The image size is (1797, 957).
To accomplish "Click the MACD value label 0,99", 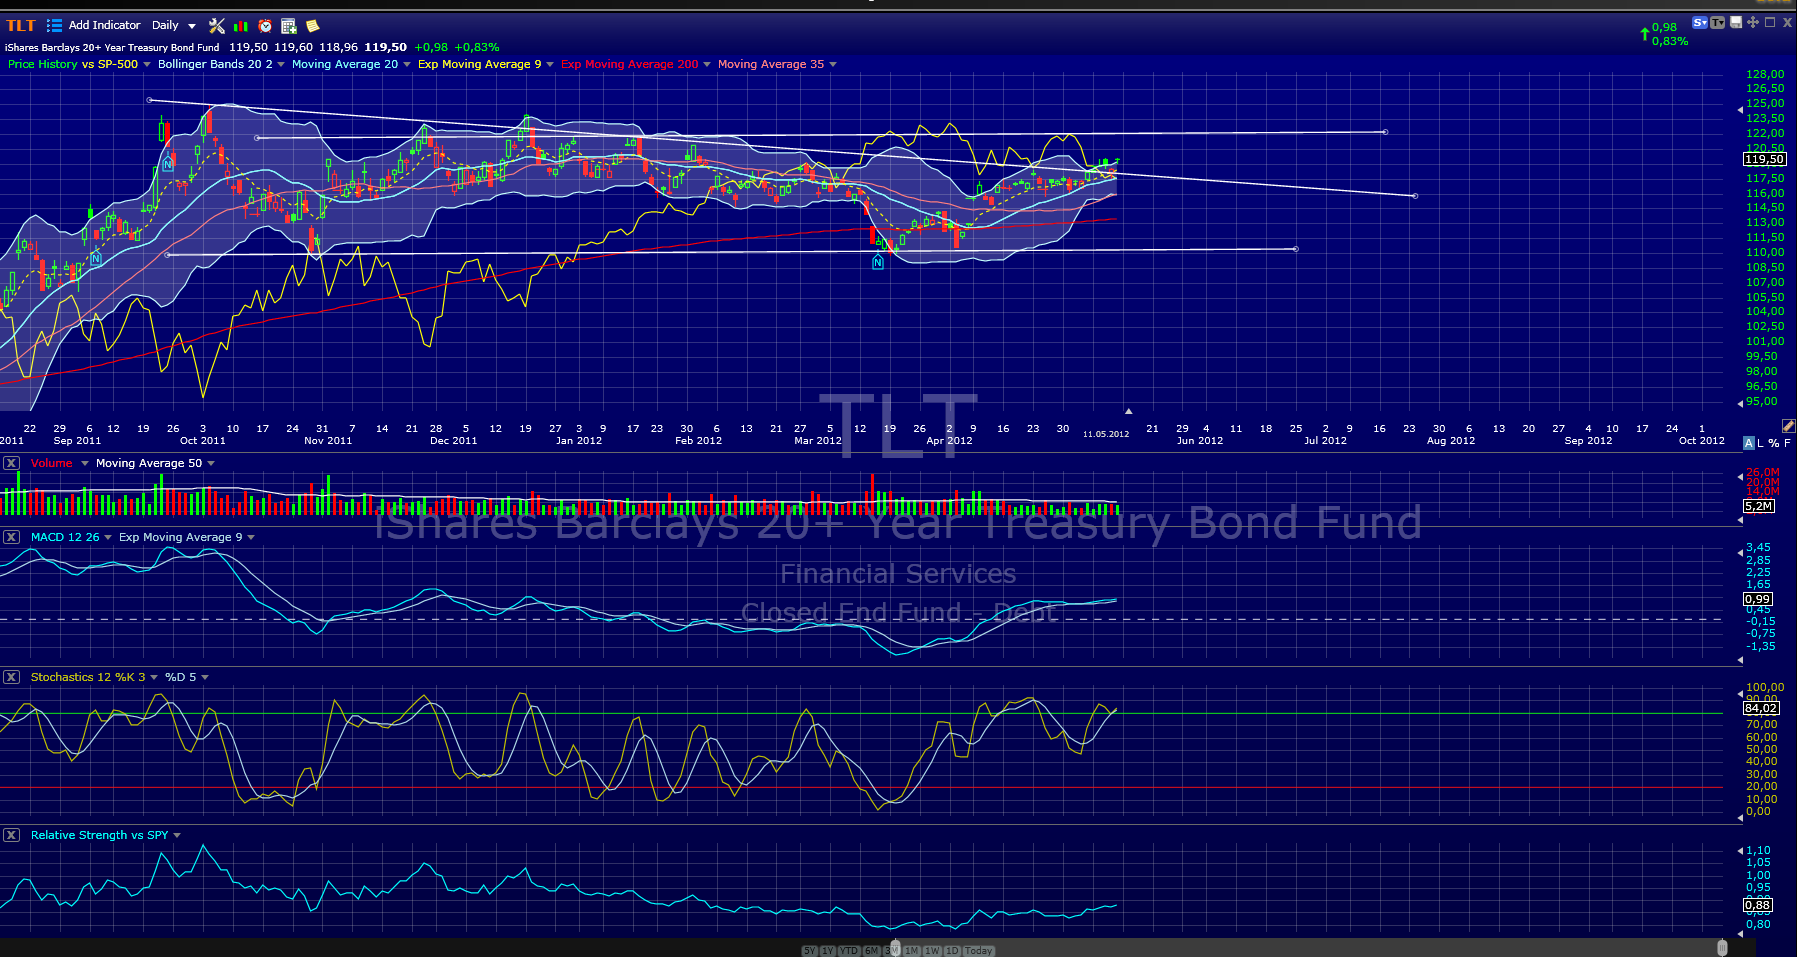I will pos(1758,599).
